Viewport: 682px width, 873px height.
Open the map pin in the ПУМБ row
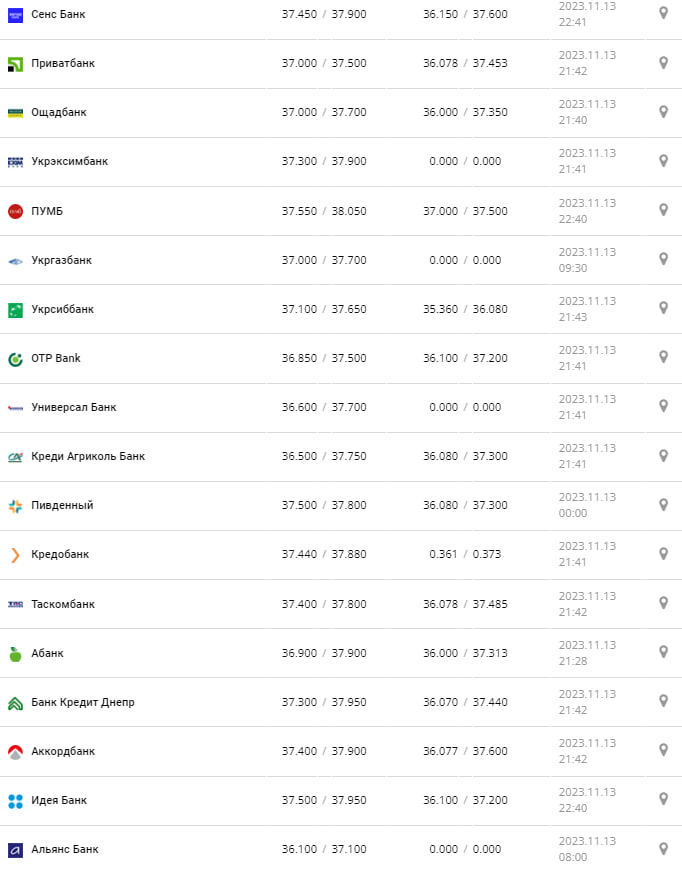(x=662, y=210)
